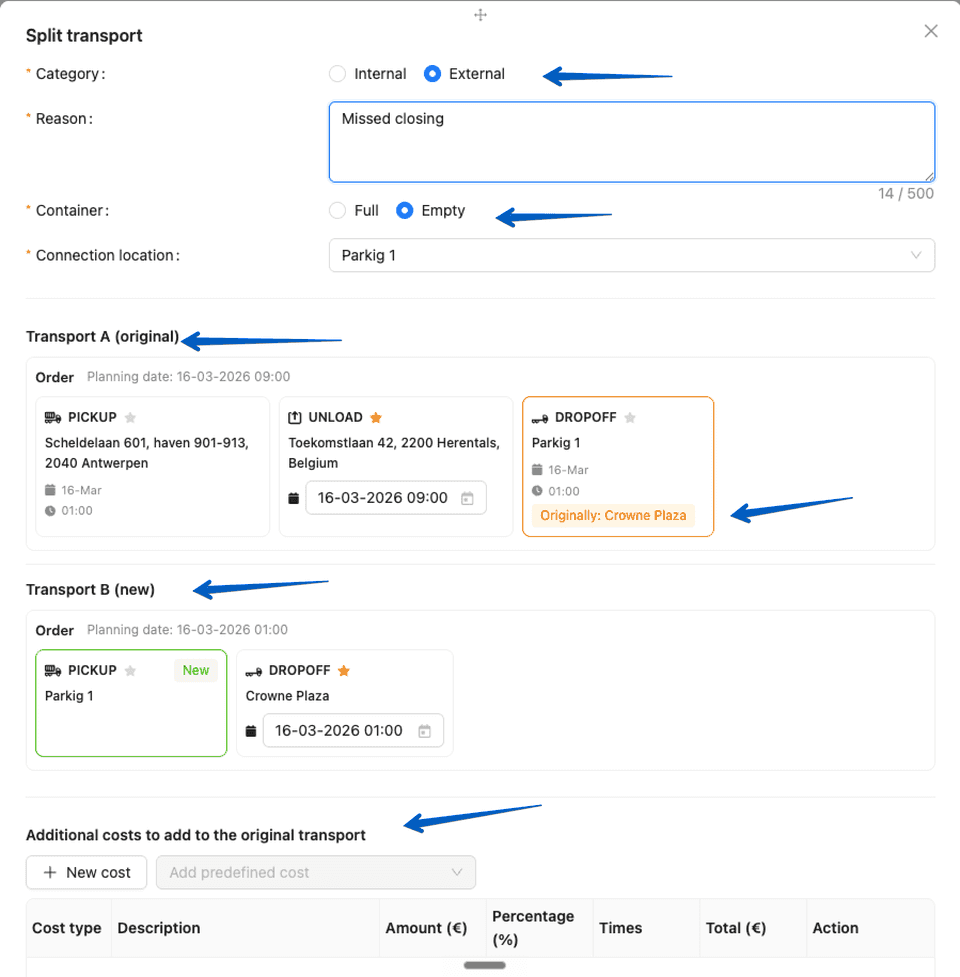Viewport: 960px width, 977px height.
Task: Toggle the star on Transport B PICKUP
Action: [x=130, y=670]
